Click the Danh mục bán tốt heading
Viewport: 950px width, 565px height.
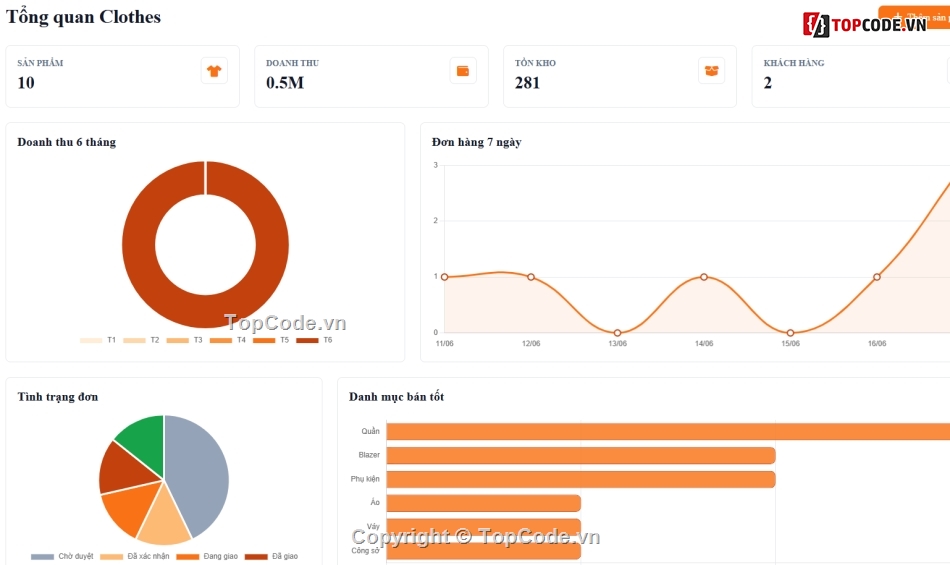coord(396,397)
